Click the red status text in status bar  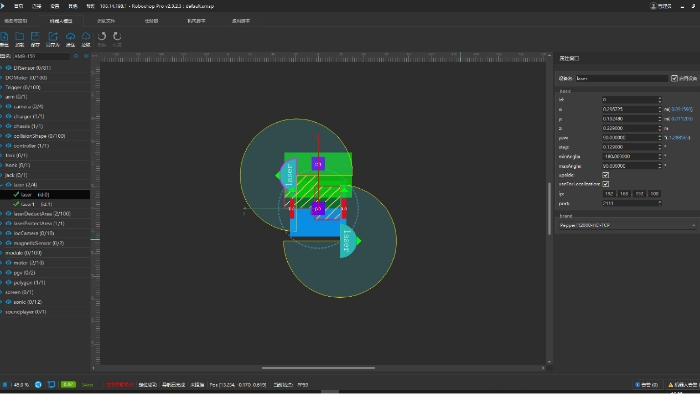point(119,385)
